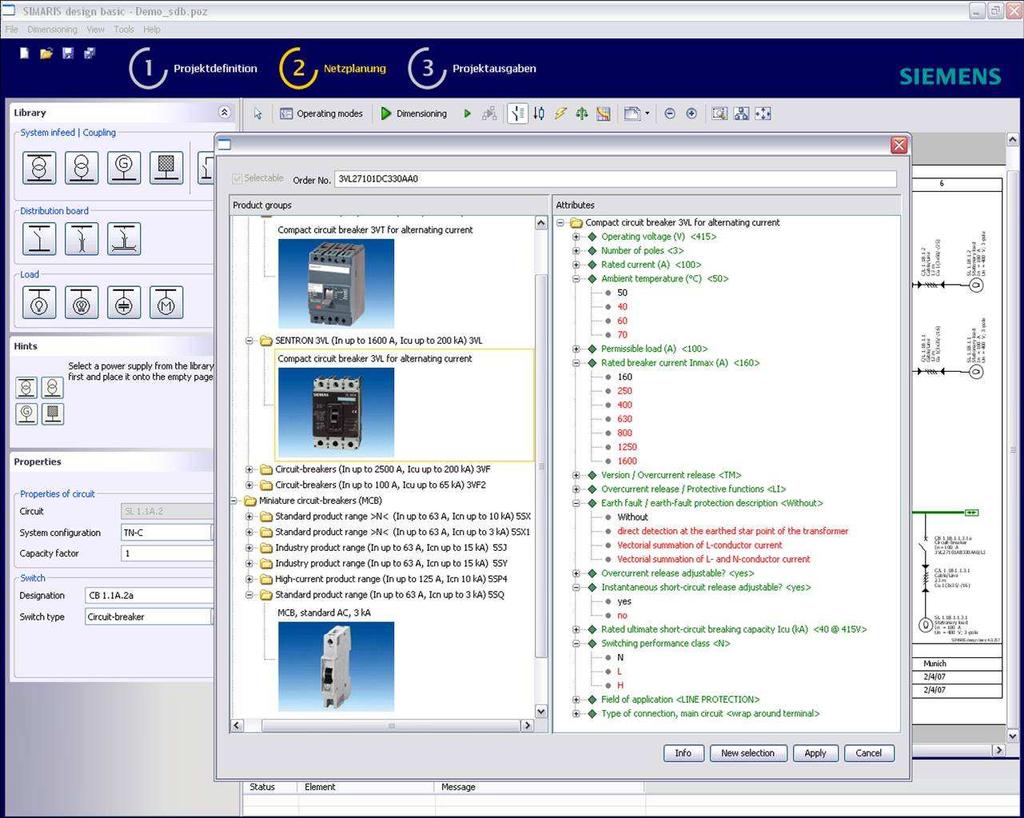1024x818 pixels.
Task: Cancel the product selection dialog
Action: click(x=869, y=753)
